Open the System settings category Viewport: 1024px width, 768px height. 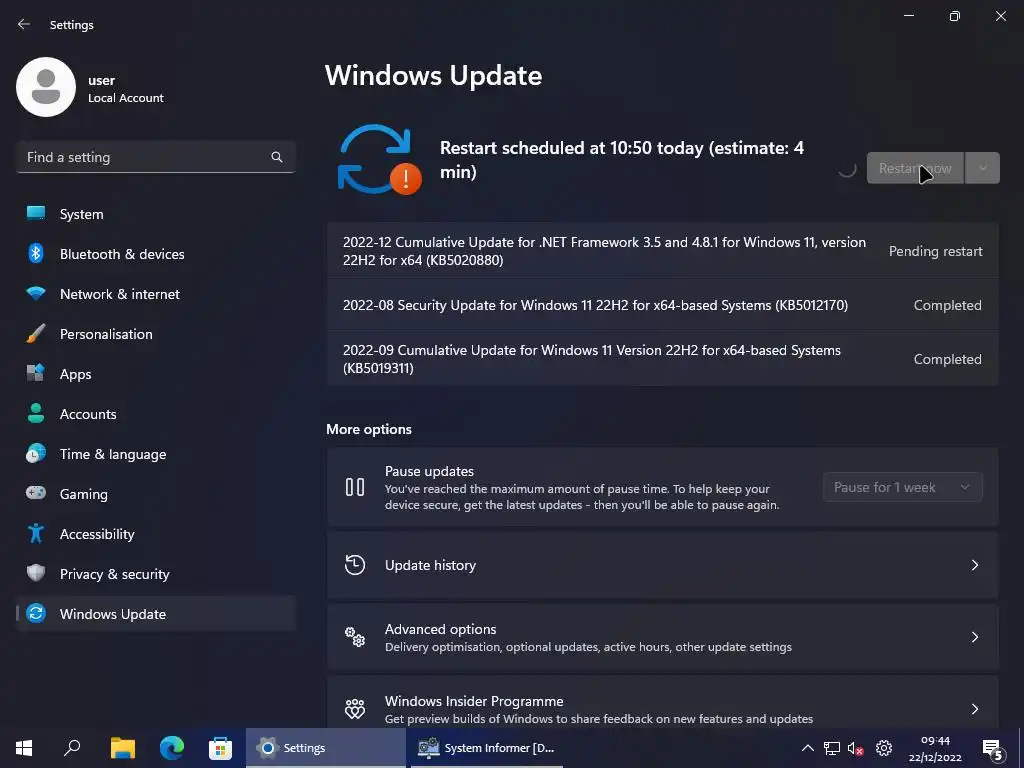pyautogui.click(x=155, y=214)
